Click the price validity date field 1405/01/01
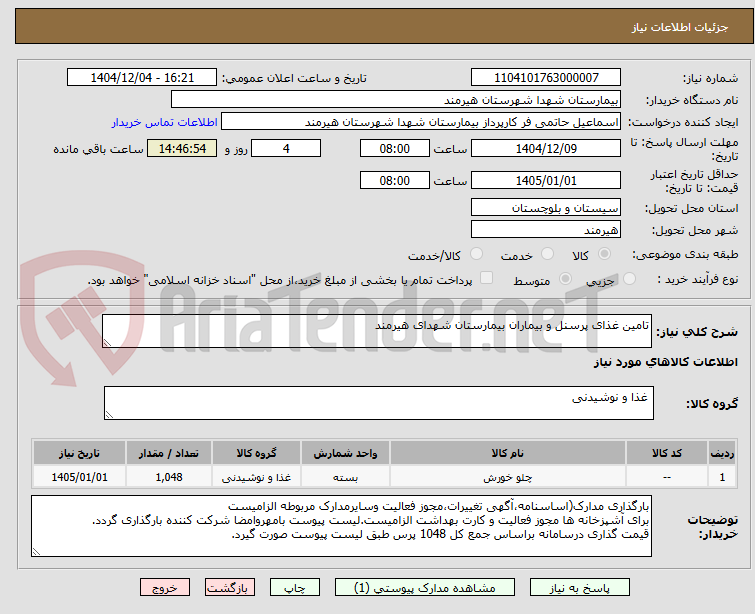 (546, 181)
